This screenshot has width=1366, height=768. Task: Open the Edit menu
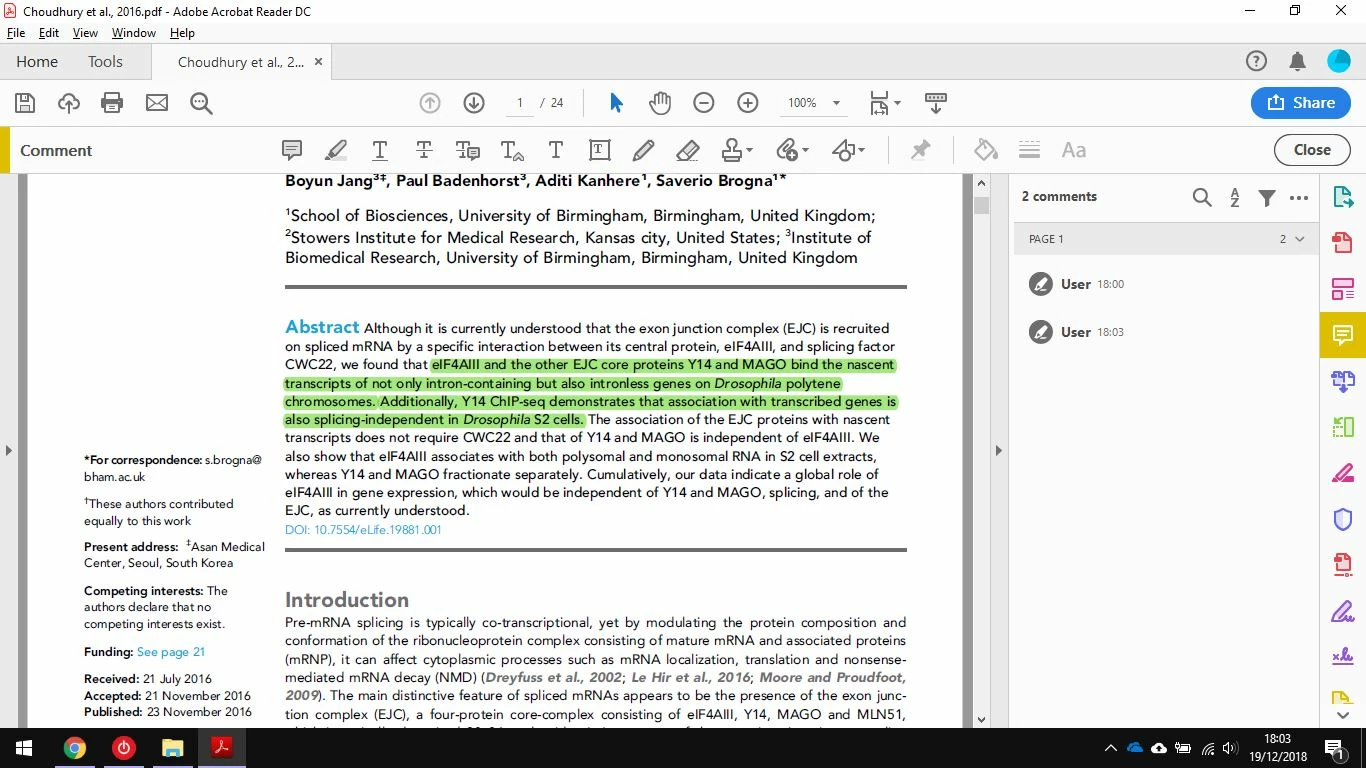(49, 33)
